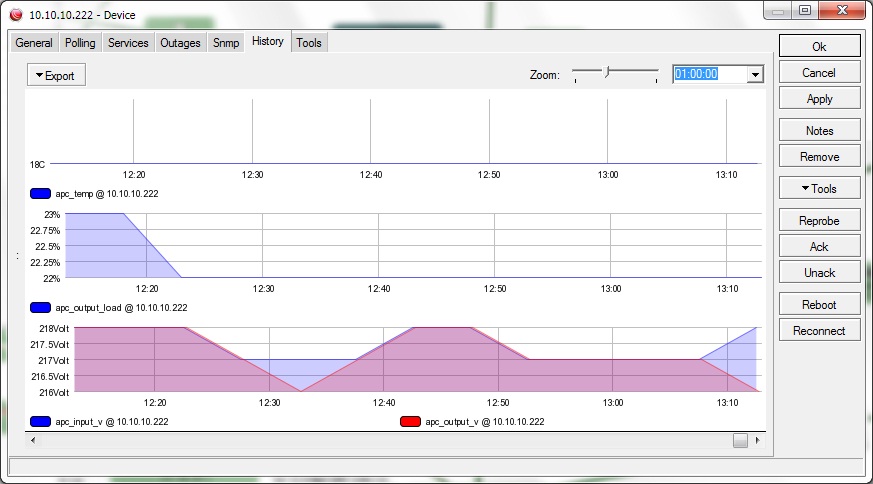Open the Export dropdown menu
Image resolution: width=873 pixels, height=484 pixels.
point(56,75)
